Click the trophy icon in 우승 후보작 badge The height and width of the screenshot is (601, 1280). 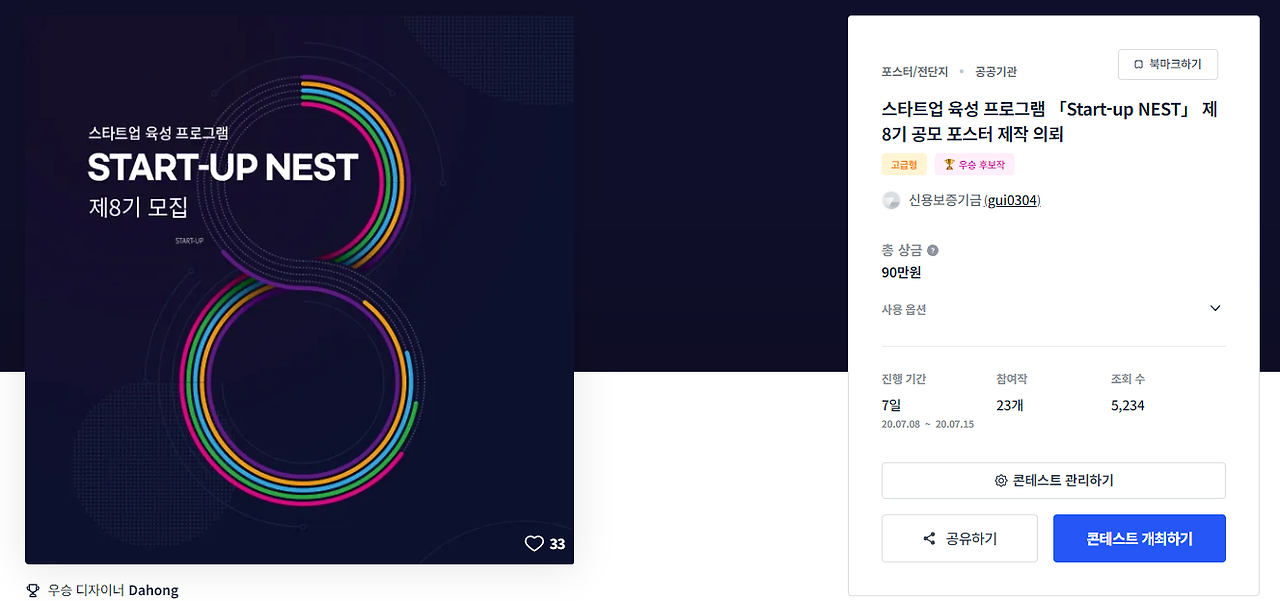coord(949,164)
